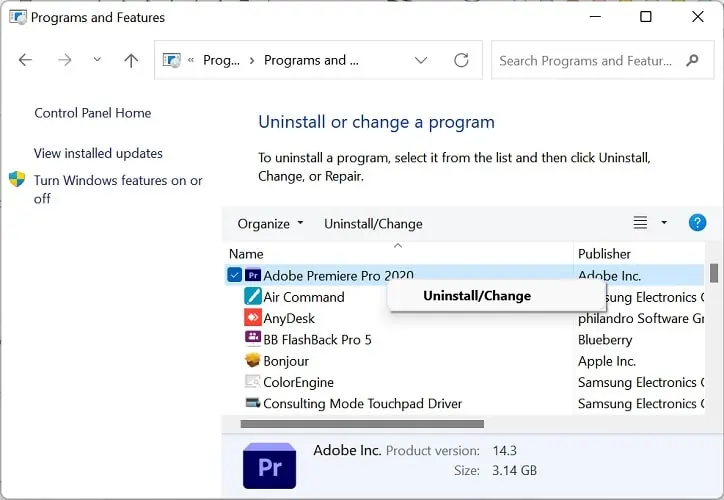Select the Air Command program row
The height and width of the screenshot is (500, 724).
pyautogui.click(x=304, y=297)
